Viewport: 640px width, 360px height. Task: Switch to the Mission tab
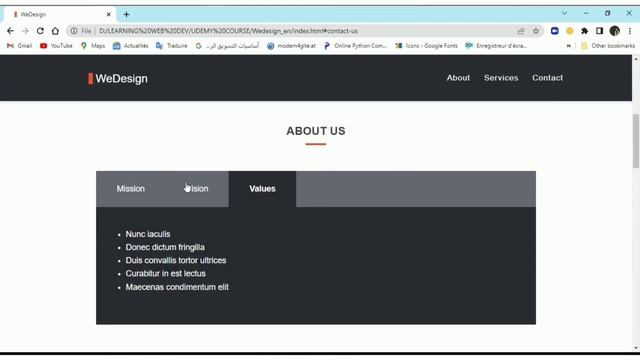click(131, 189)
